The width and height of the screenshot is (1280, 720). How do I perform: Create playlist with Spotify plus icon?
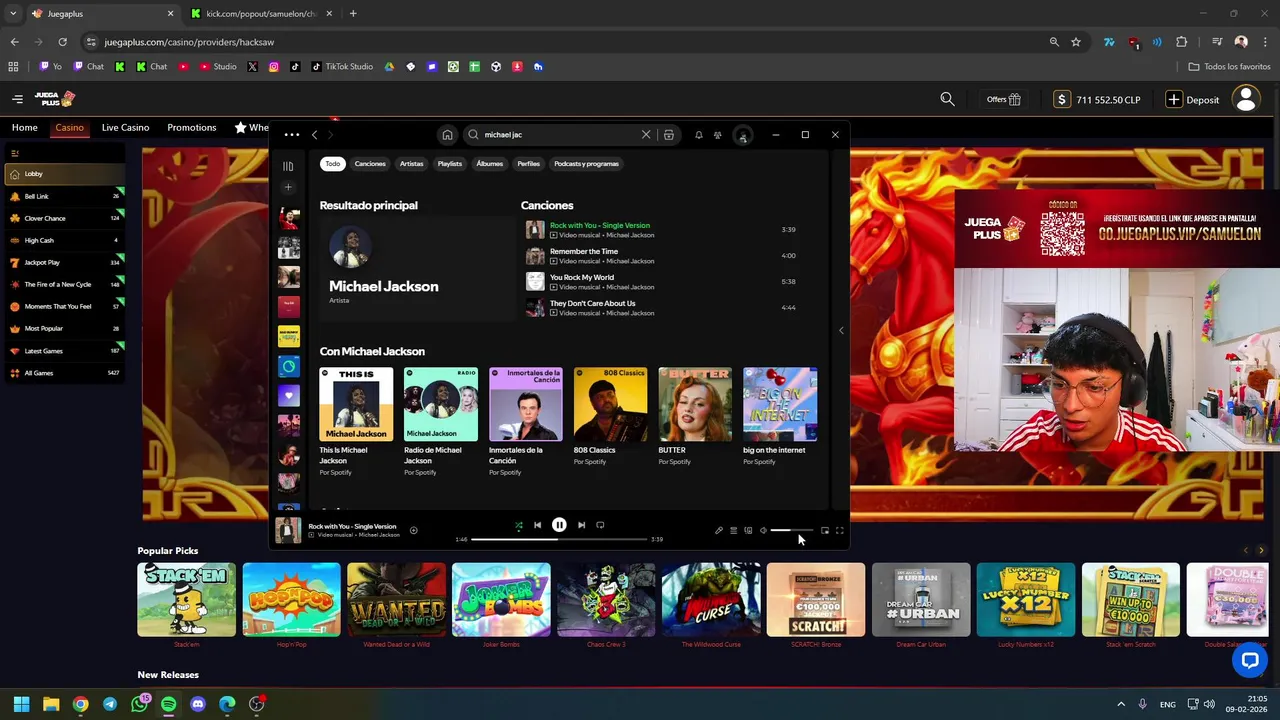point(288,187)
